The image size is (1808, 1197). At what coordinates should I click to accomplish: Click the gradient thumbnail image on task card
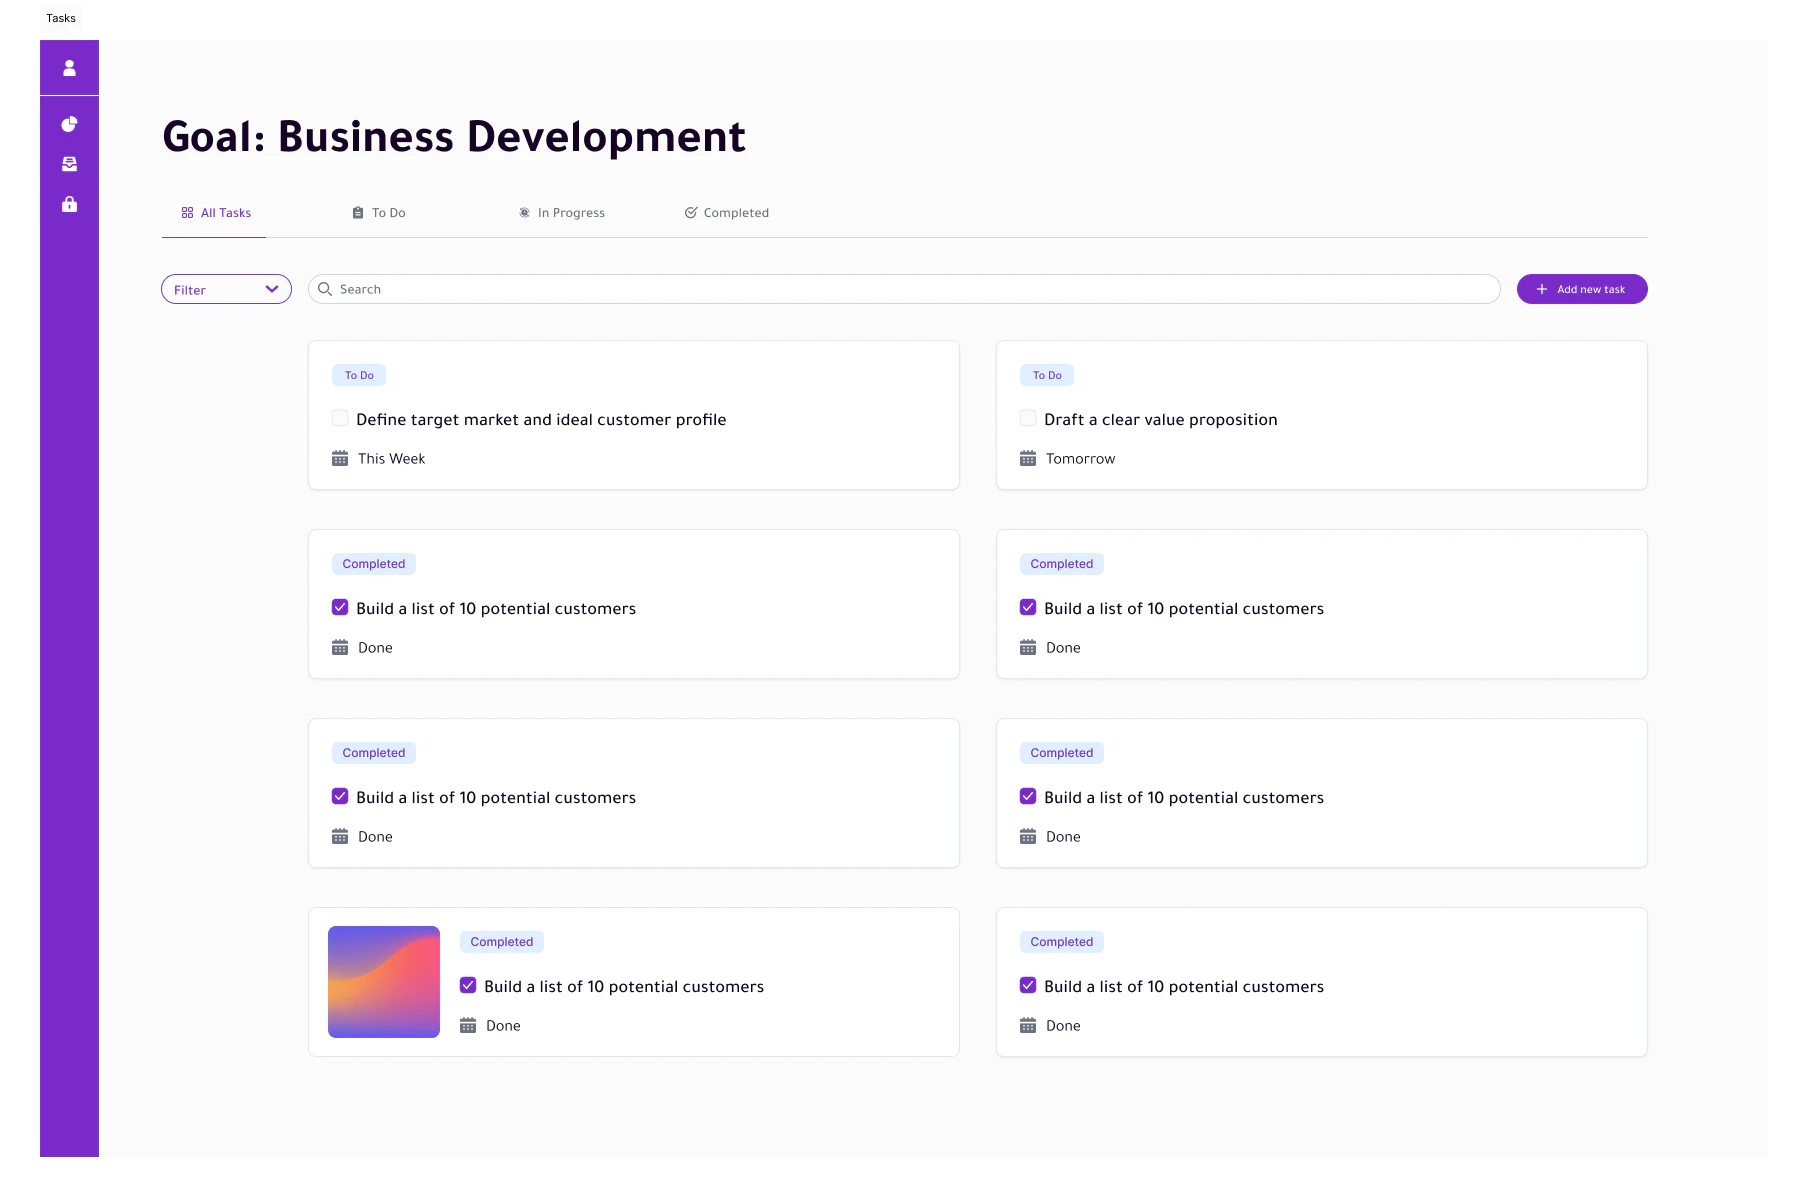[384, 982]
